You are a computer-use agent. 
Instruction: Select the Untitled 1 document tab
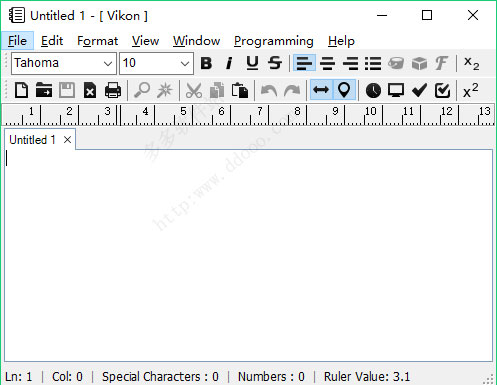[x=32, y=140]
